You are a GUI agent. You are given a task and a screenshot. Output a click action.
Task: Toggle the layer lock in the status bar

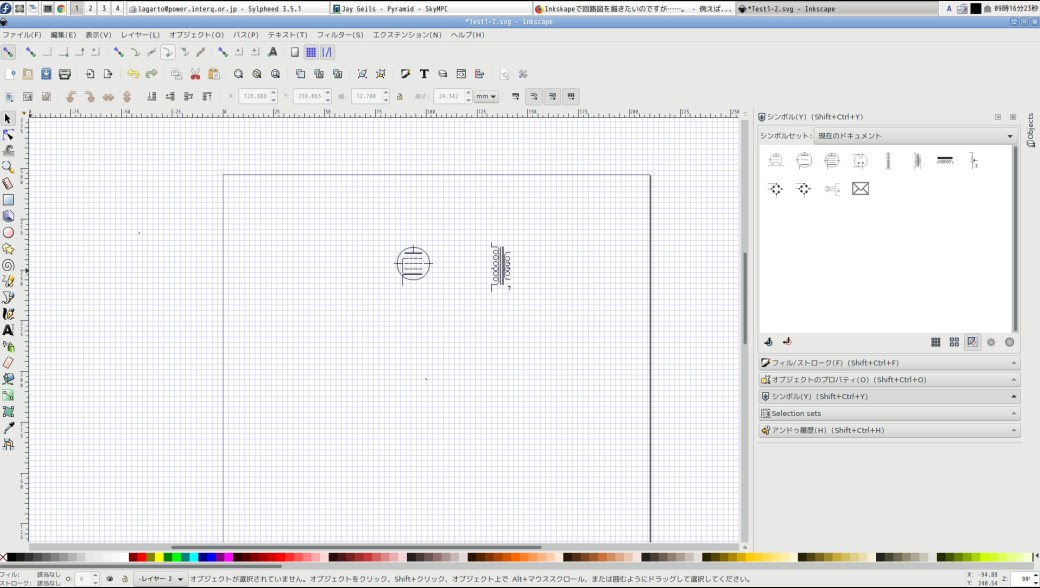pyautogui.click(x=124, y=577)
